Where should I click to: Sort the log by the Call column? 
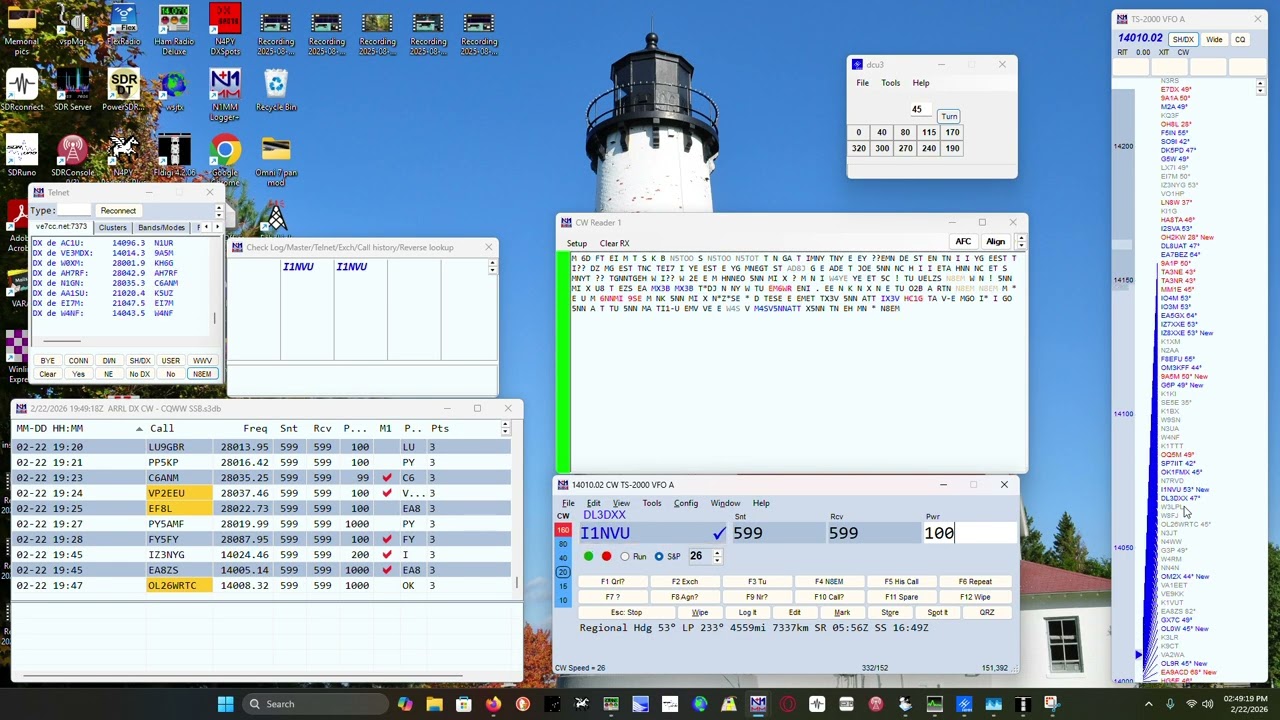tap(162, 428)
